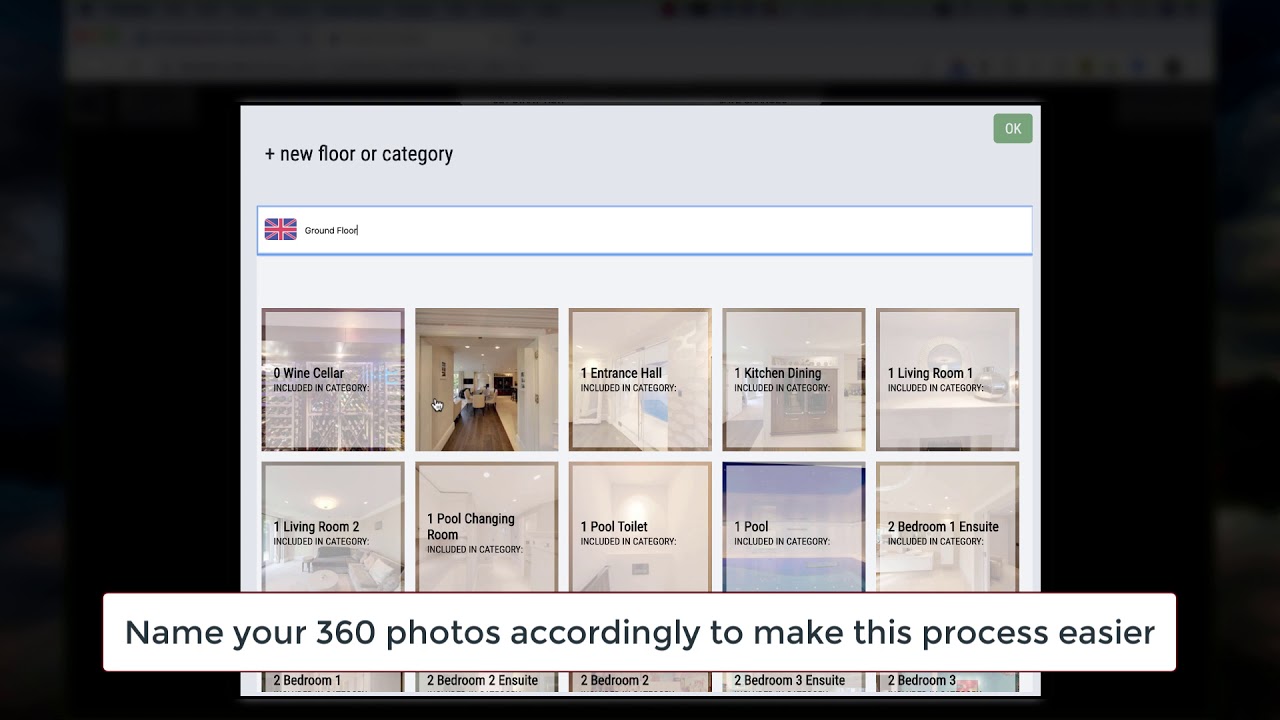Image resolution: width=1280 pixels, height=720 pixels.
Task: Select the 1 Living Room 2 photo
Action: (x=333, y=528)
